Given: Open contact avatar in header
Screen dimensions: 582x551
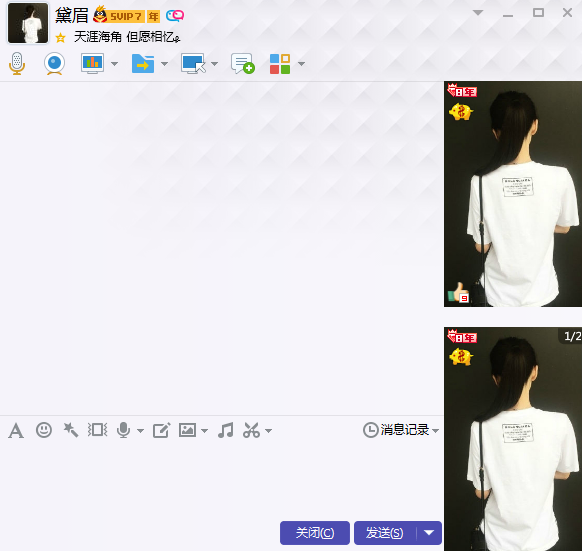Looking at the screenshot, I should click(x=28, y=23).
